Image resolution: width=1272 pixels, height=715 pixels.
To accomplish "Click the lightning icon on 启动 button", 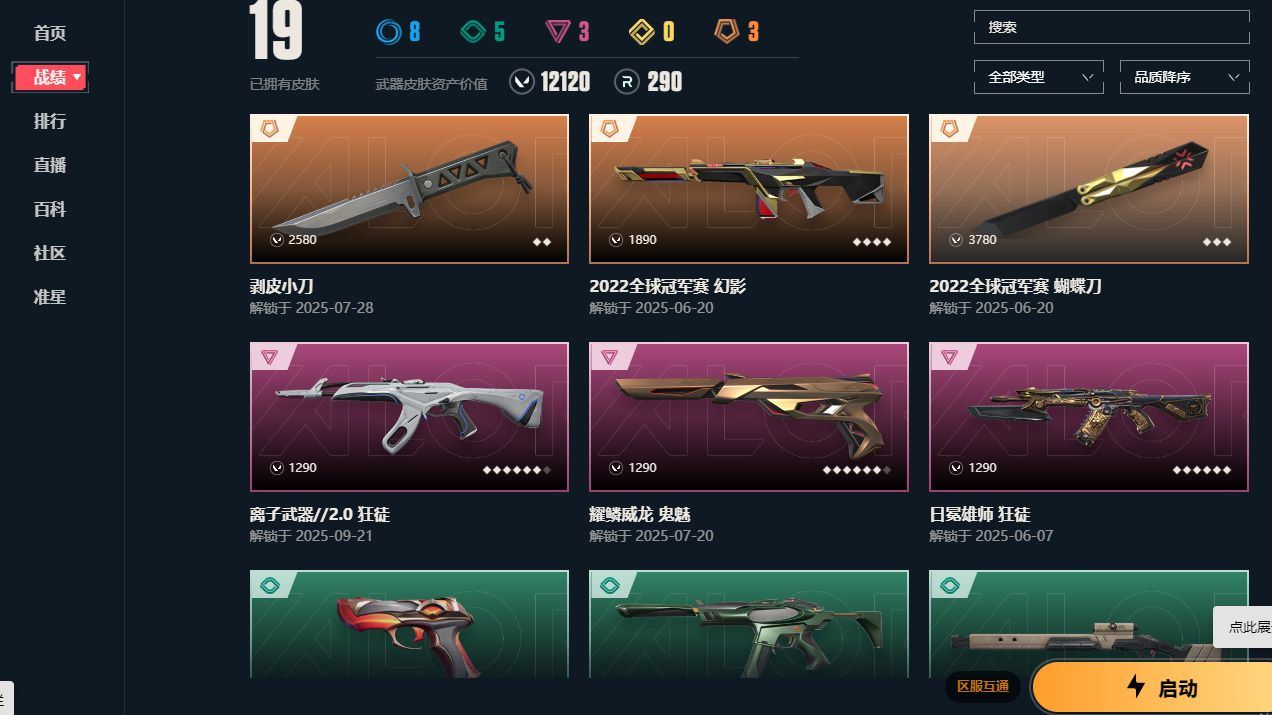I will point(1136,687).
